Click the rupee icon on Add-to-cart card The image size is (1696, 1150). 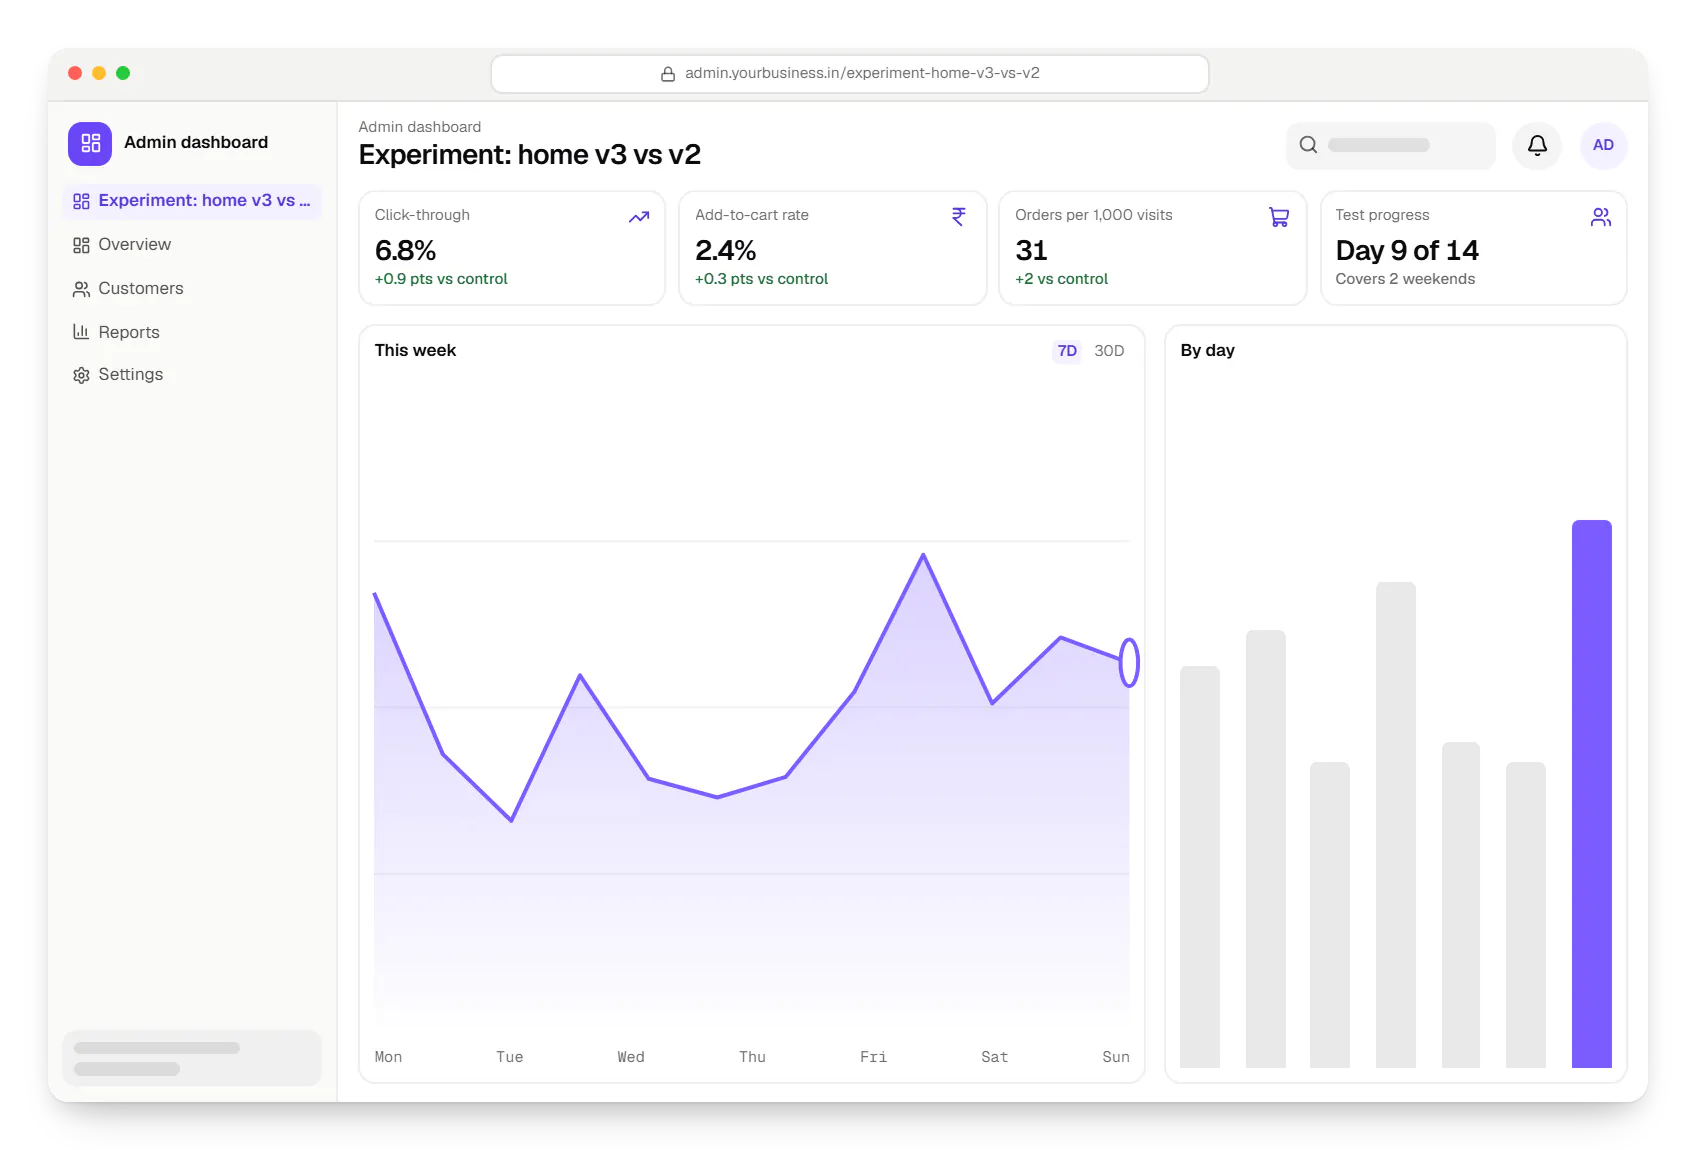[x=959, y=216]
